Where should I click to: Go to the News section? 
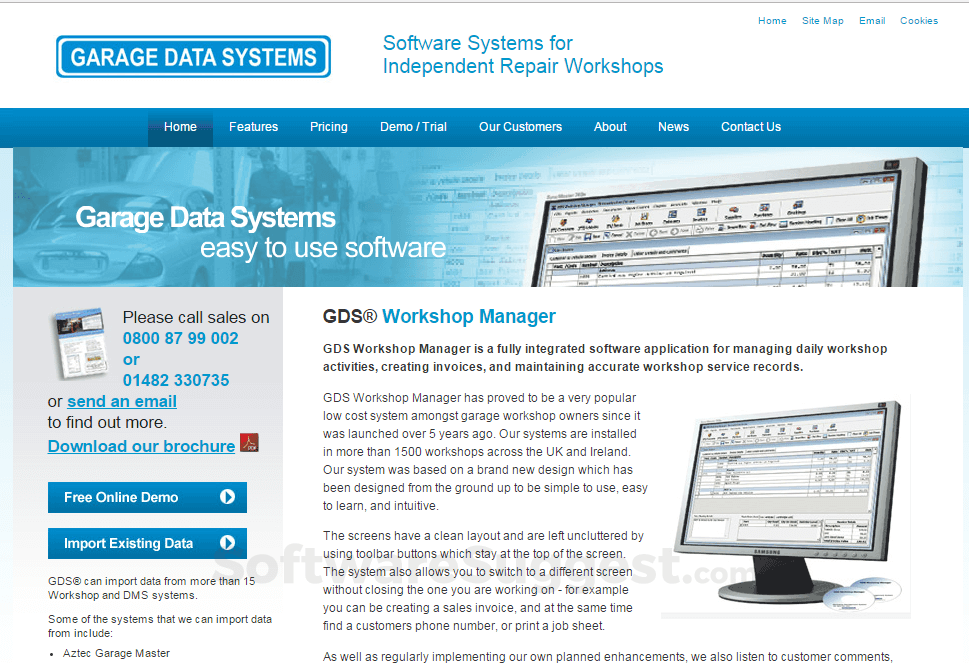[x=673, y=127]
